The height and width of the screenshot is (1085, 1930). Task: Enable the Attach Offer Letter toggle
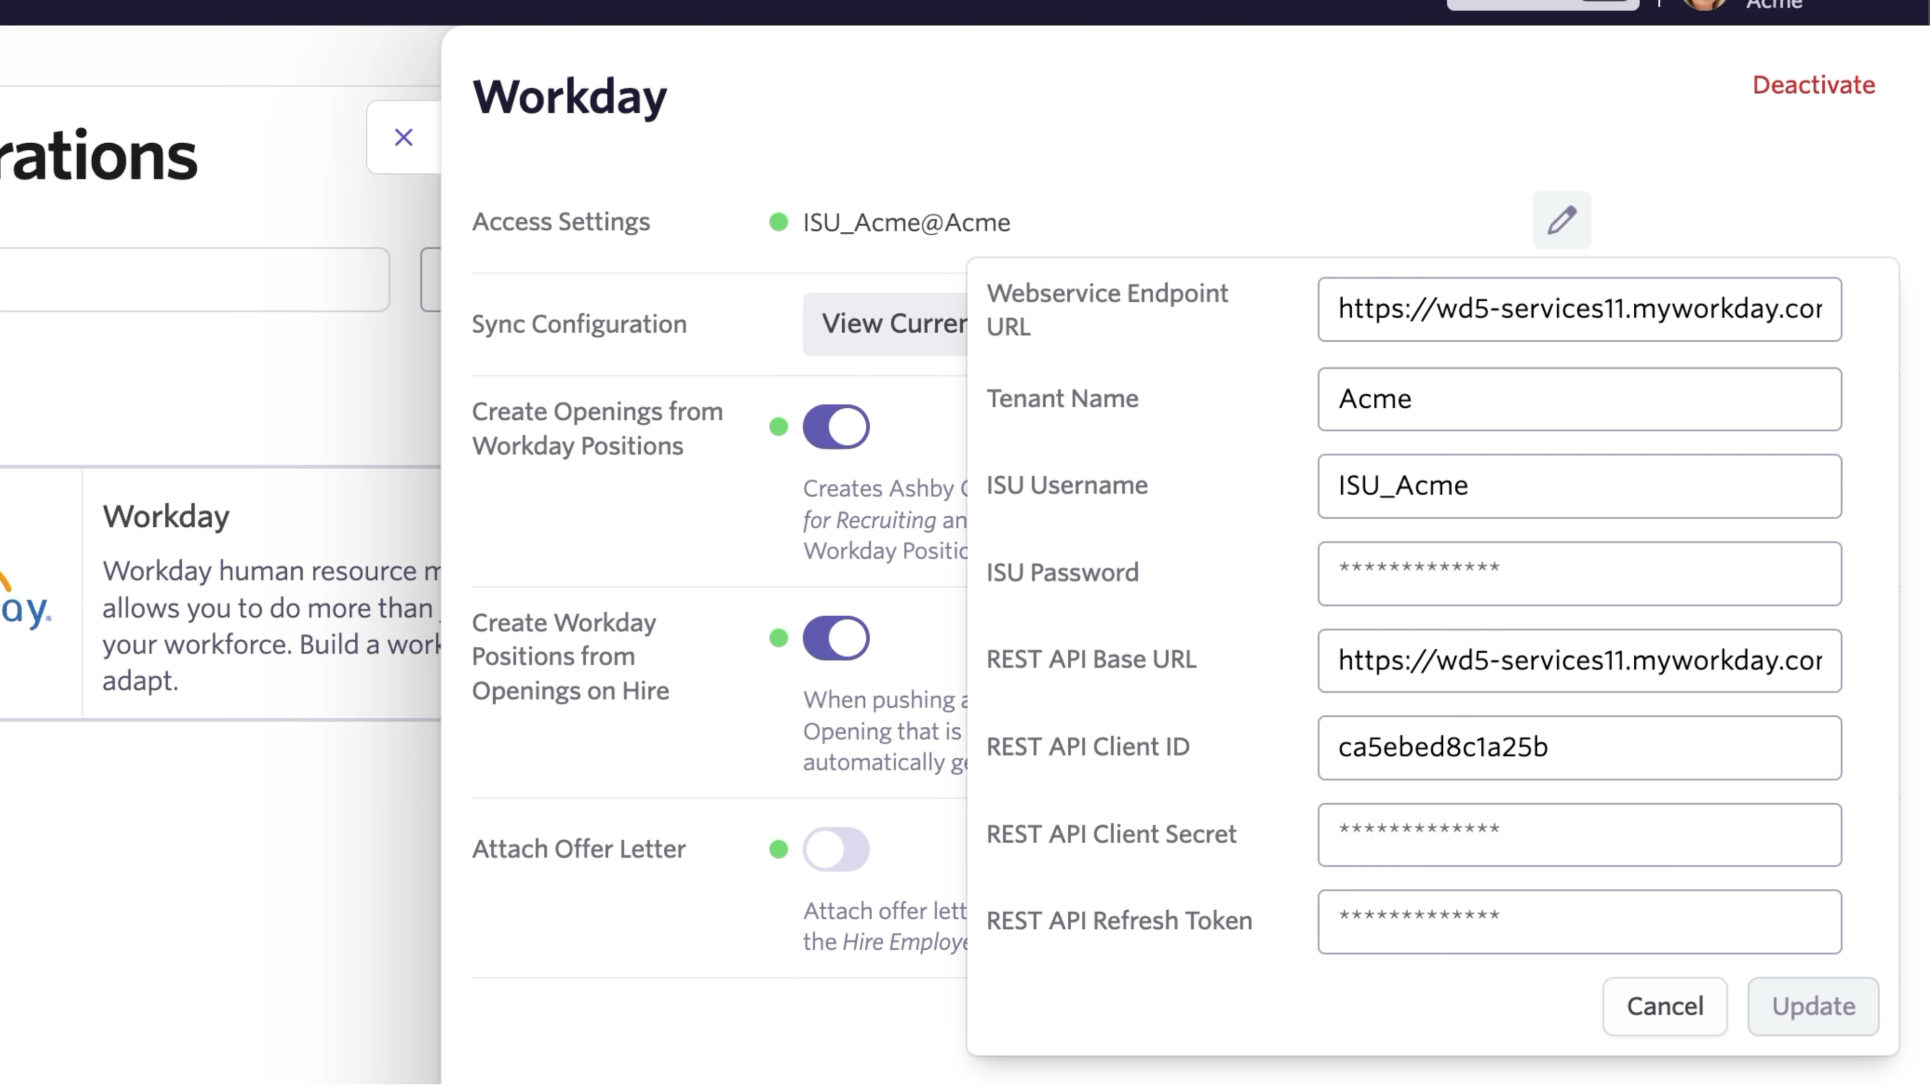pos(836,849)
